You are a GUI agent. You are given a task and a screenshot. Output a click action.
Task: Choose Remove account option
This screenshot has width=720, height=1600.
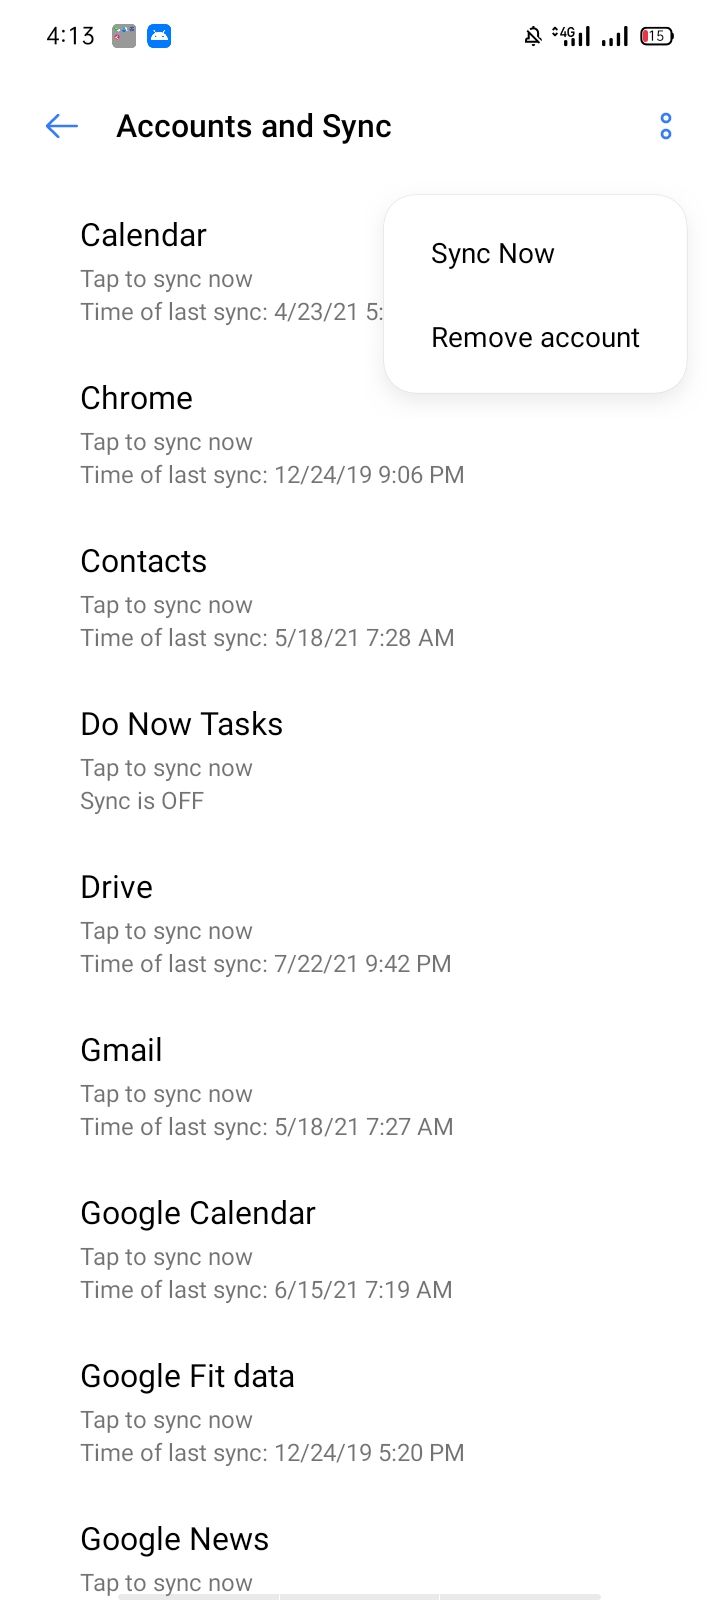(535, 338)
